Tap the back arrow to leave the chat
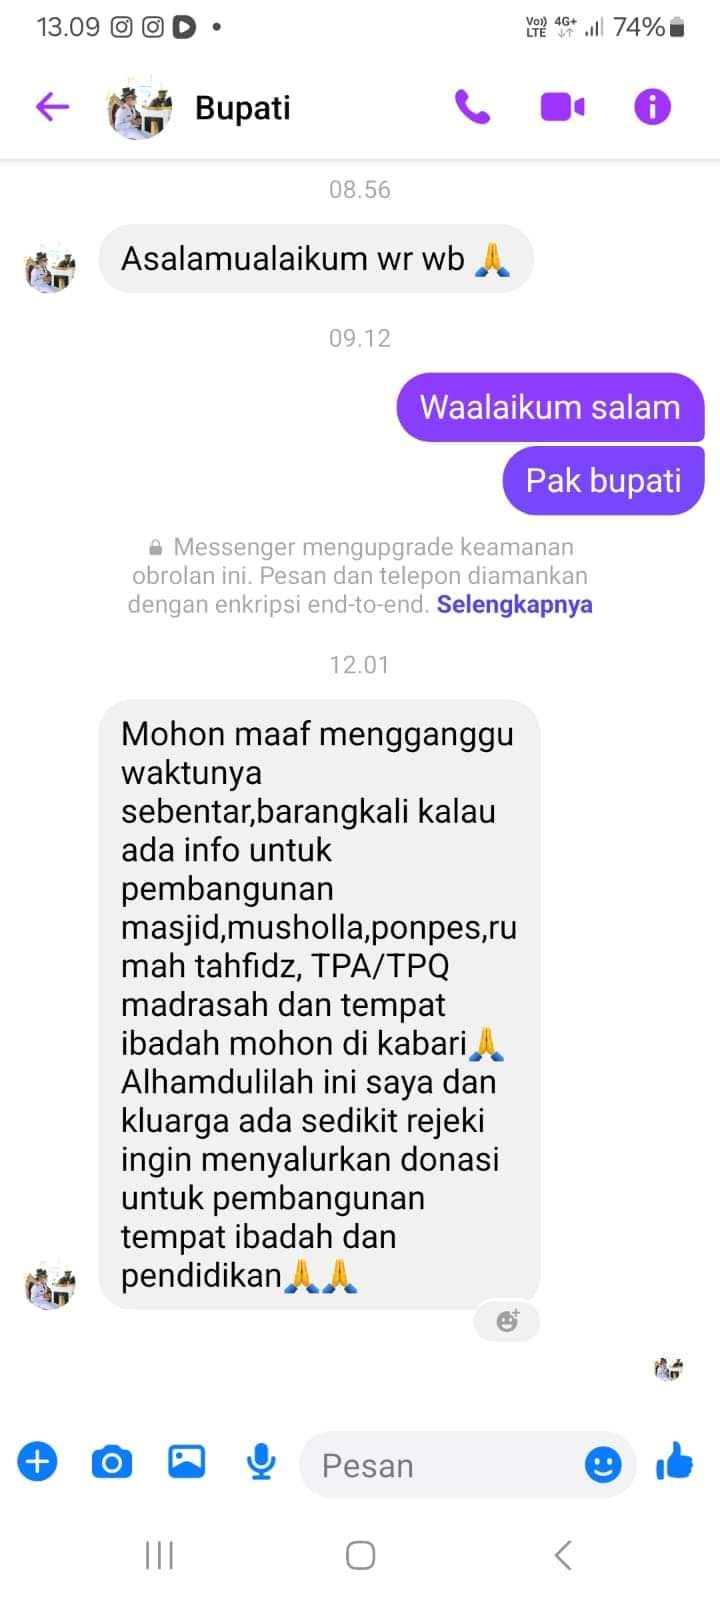The image size is (720, 1600). click(x=52, y=106)
